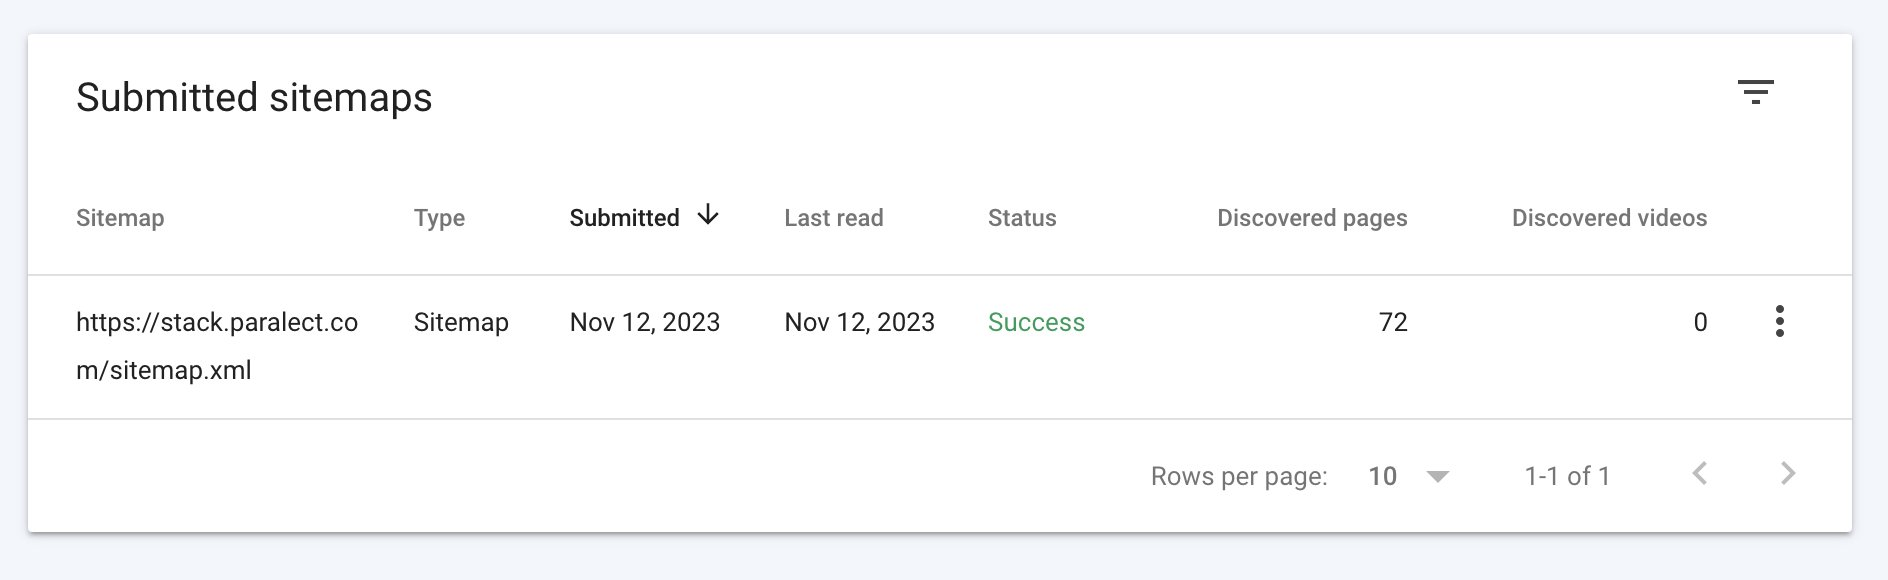The height and width of the screenshot is (580, 1888).
Task: Sort by the Submitted column header
Action: [x=624, y=218]
